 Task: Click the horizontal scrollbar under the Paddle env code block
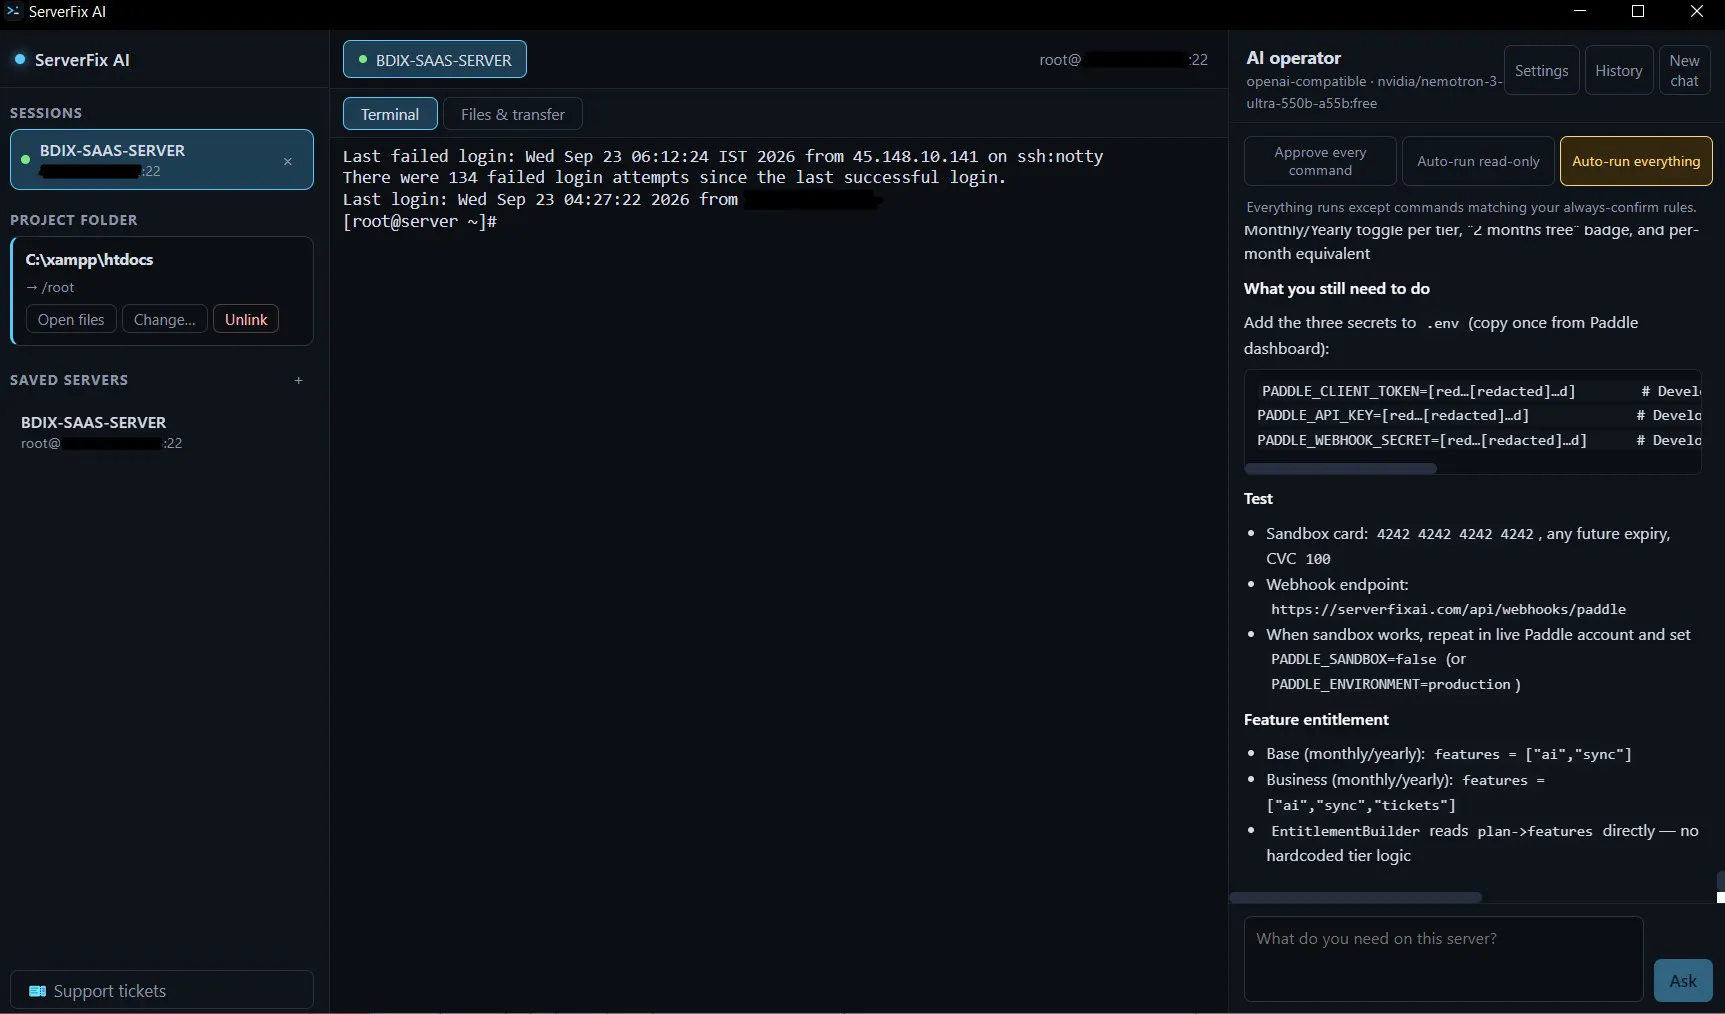[x=1340, y=468]
